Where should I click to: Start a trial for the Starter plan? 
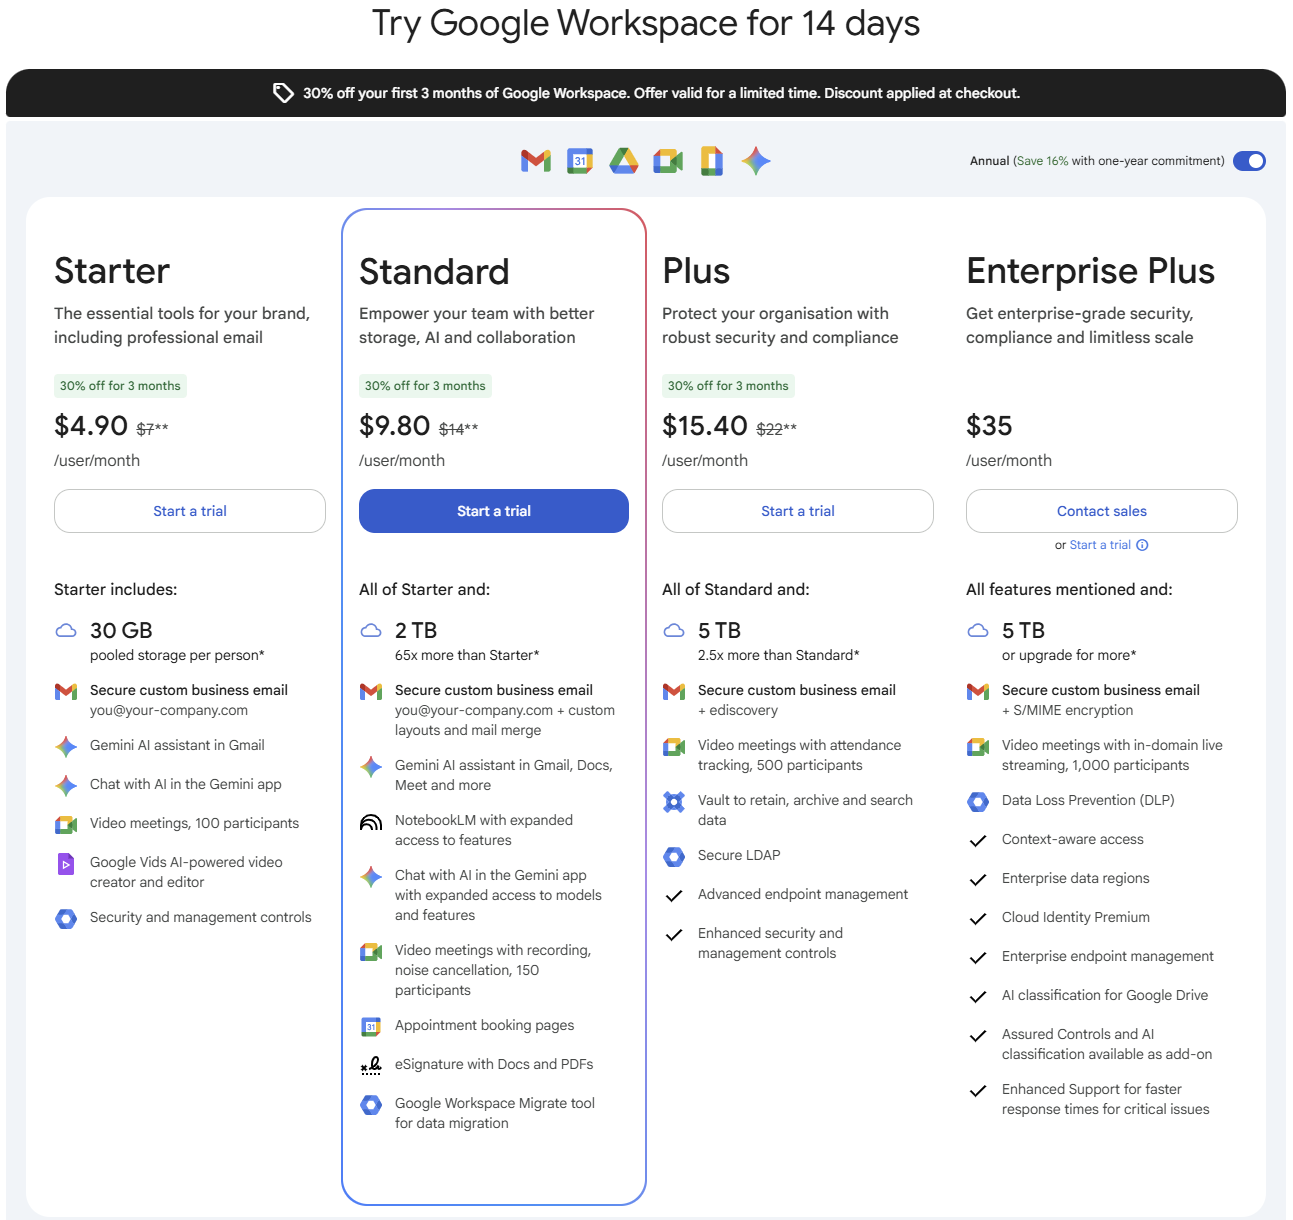pos(189,511)
